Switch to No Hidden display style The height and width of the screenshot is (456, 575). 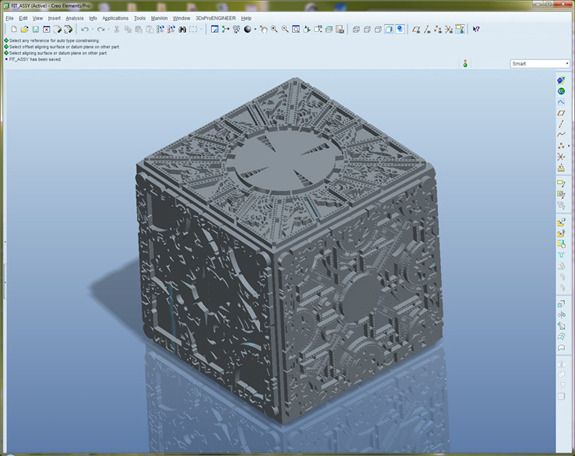[x=378, y=29]
